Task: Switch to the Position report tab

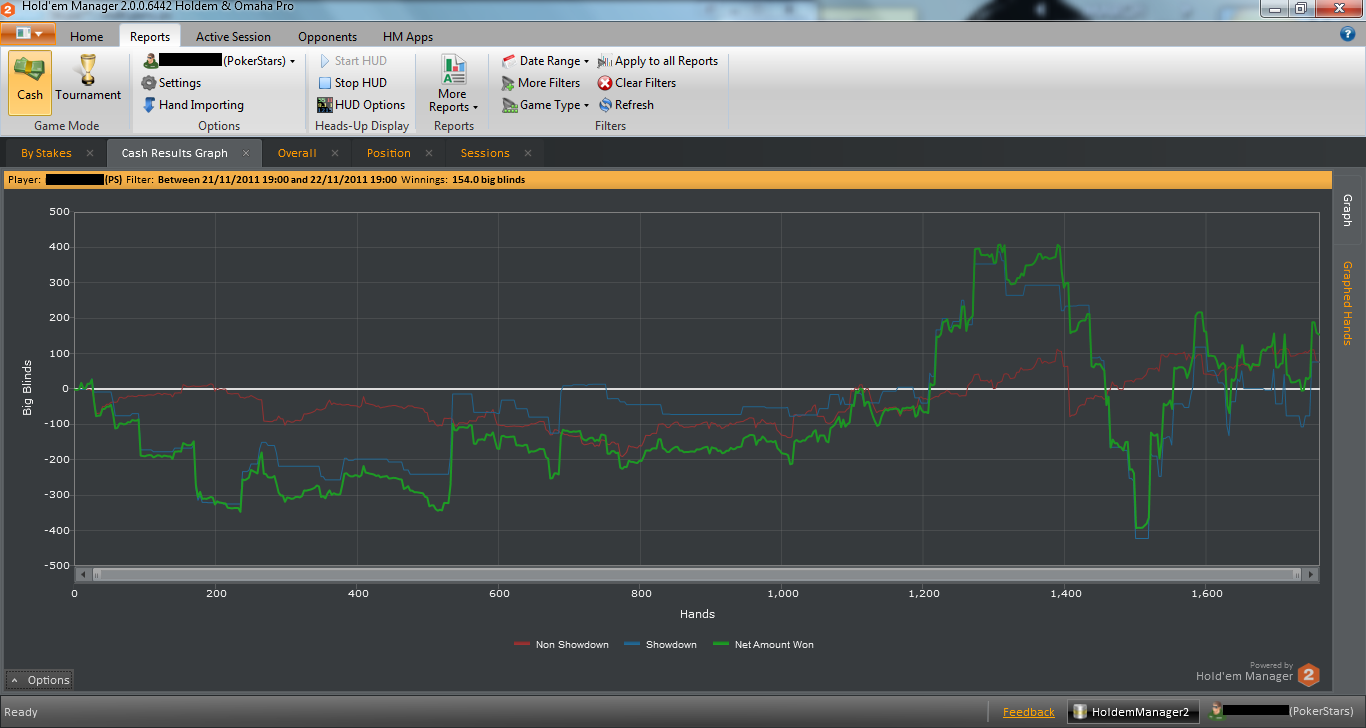Action: coord(389,153)
